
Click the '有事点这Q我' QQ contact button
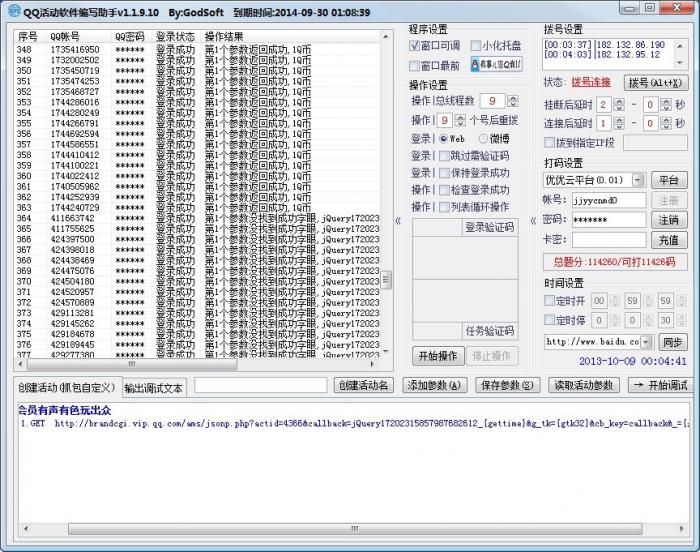click(496, 64)
